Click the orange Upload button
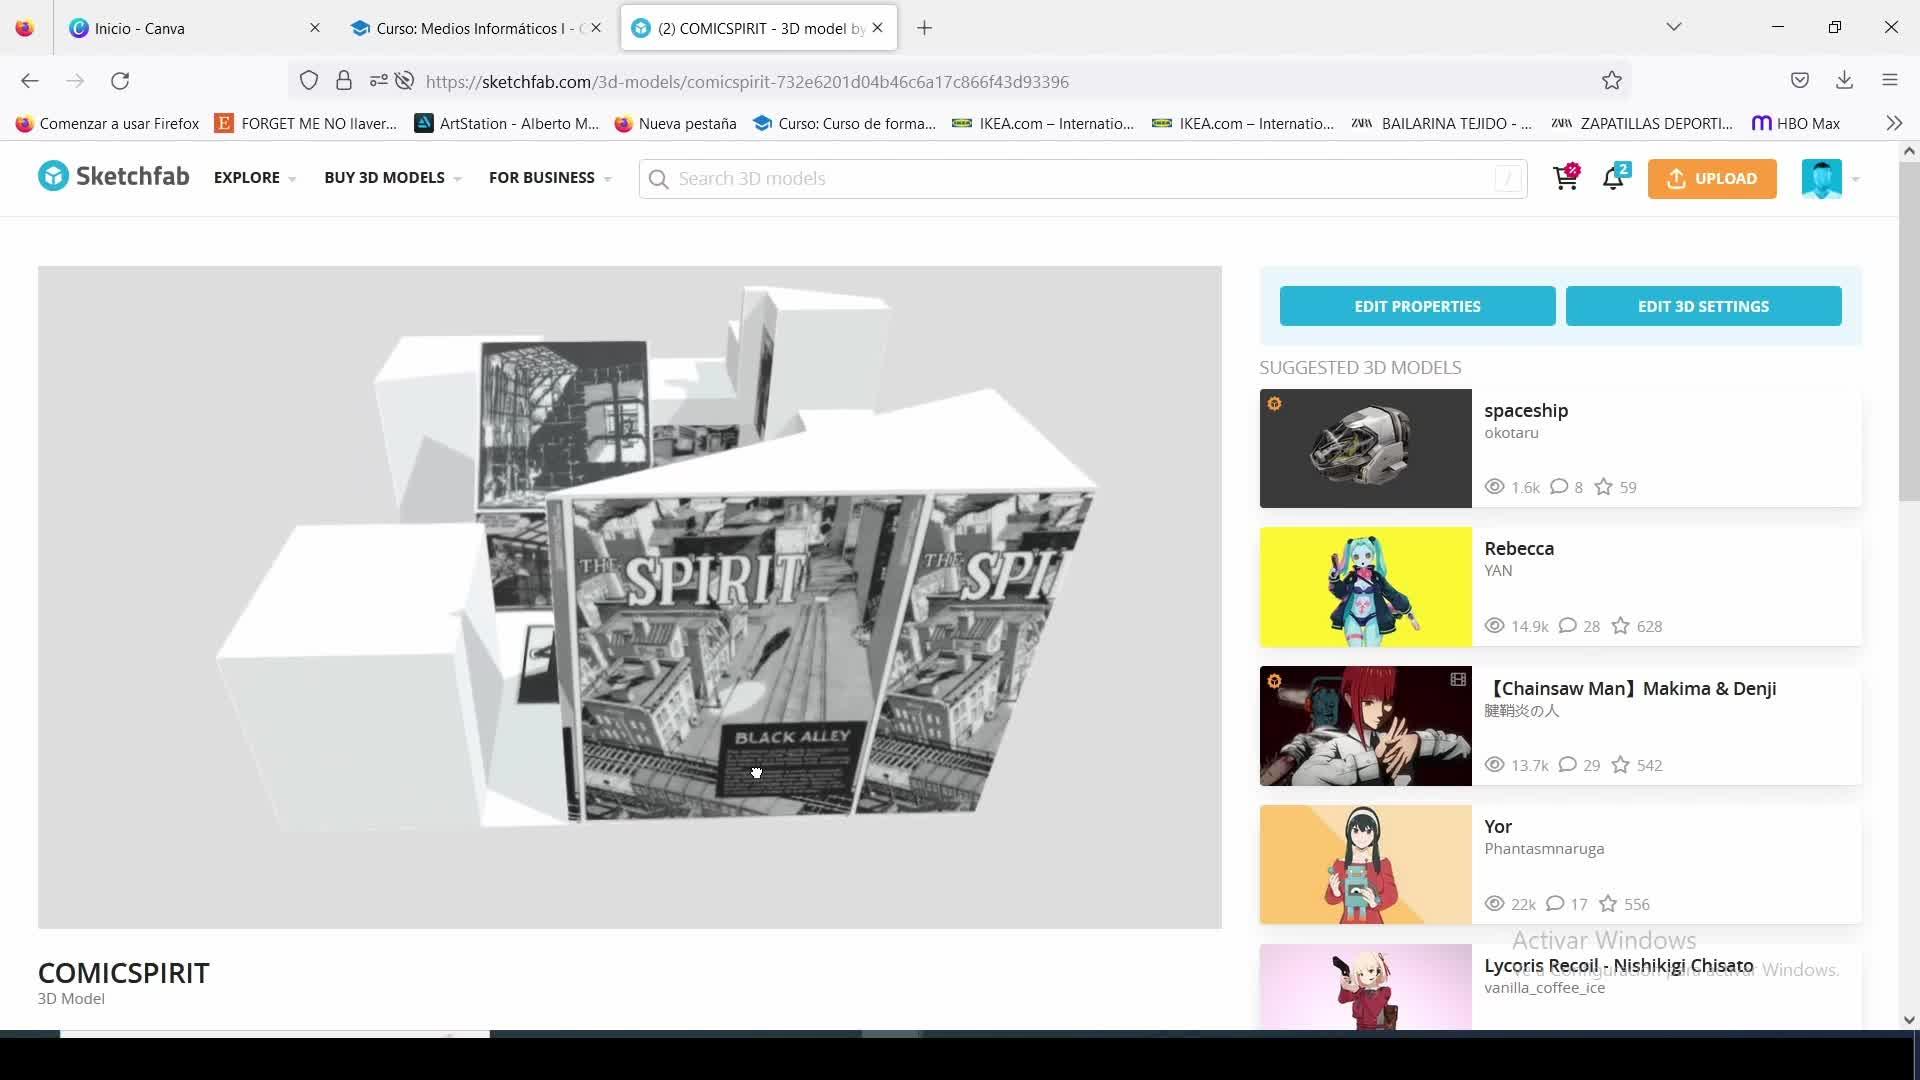The height and width of the screenshot is (1080, 1920). tap(1711, 179)
